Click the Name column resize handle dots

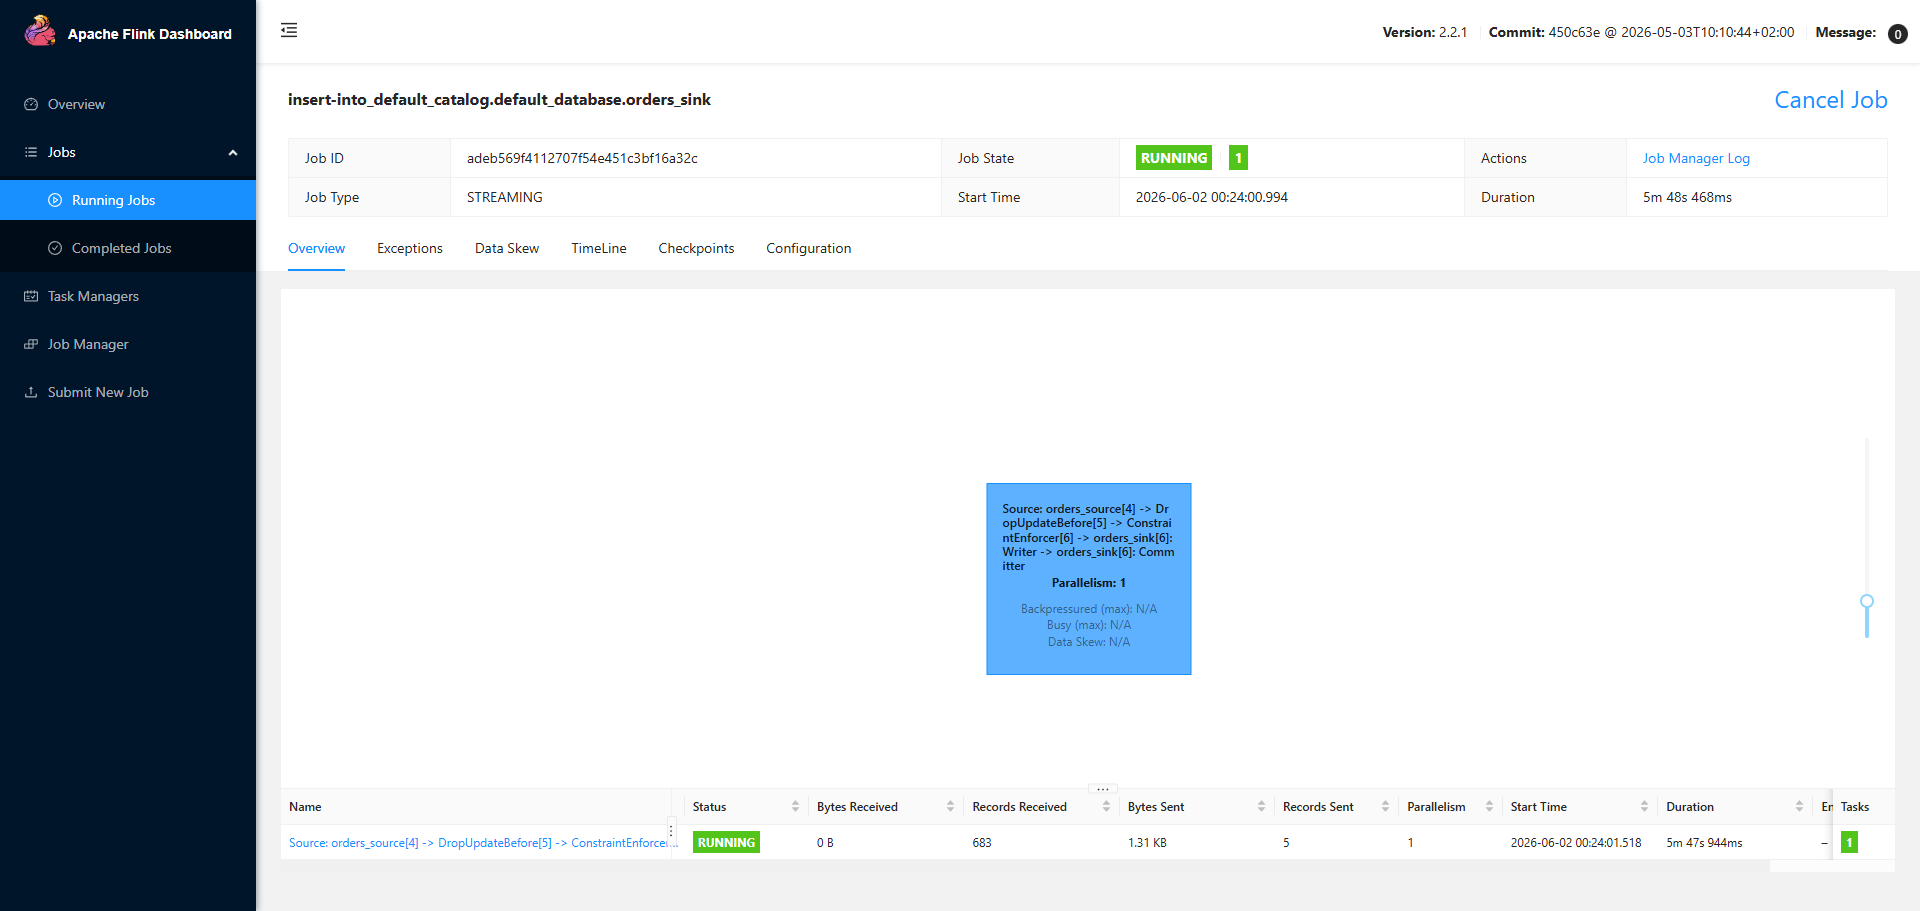tap(671, 831)
